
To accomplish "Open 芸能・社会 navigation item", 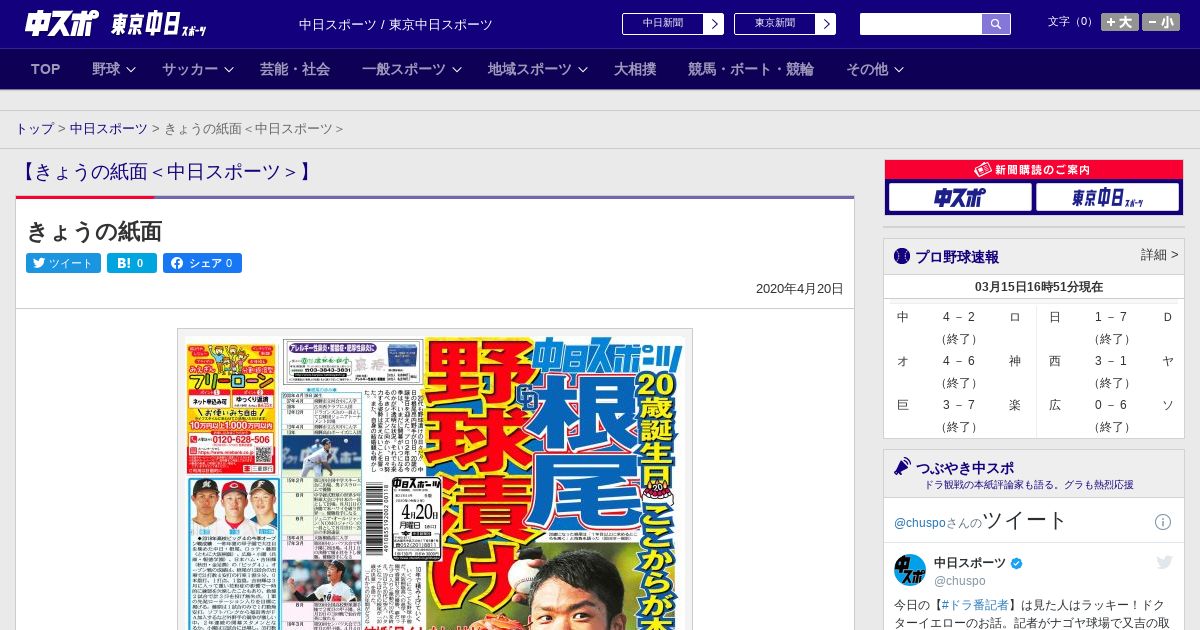I will click(x=295, y=69).
